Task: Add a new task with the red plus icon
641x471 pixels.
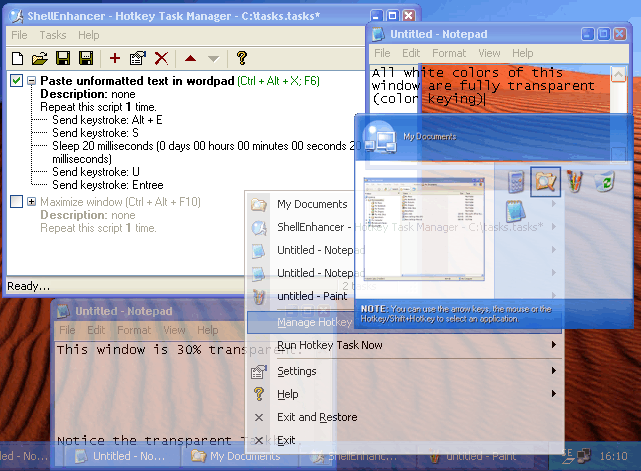Action: click(115, 58)
